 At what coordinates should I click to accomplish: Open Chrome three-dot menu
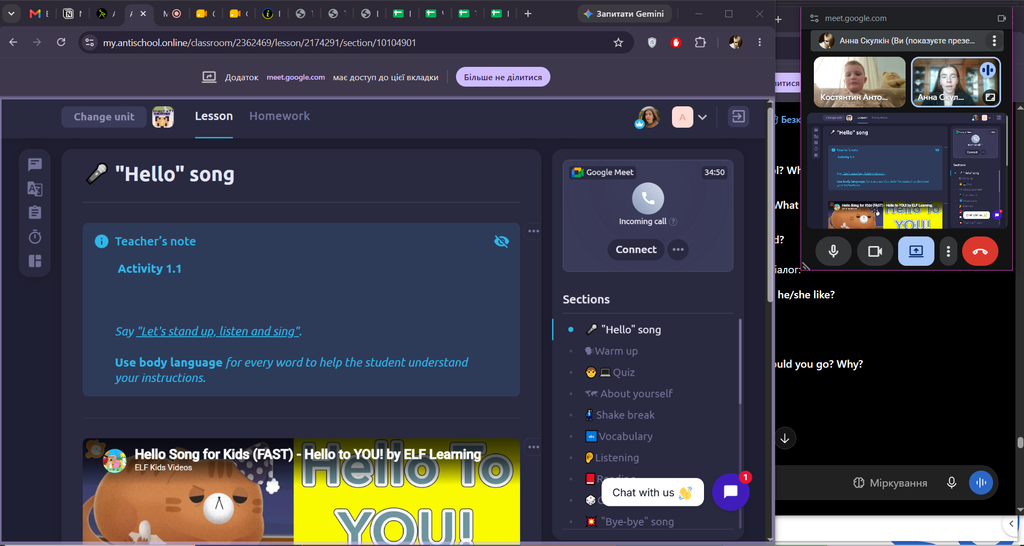click(x=760, y=42)
